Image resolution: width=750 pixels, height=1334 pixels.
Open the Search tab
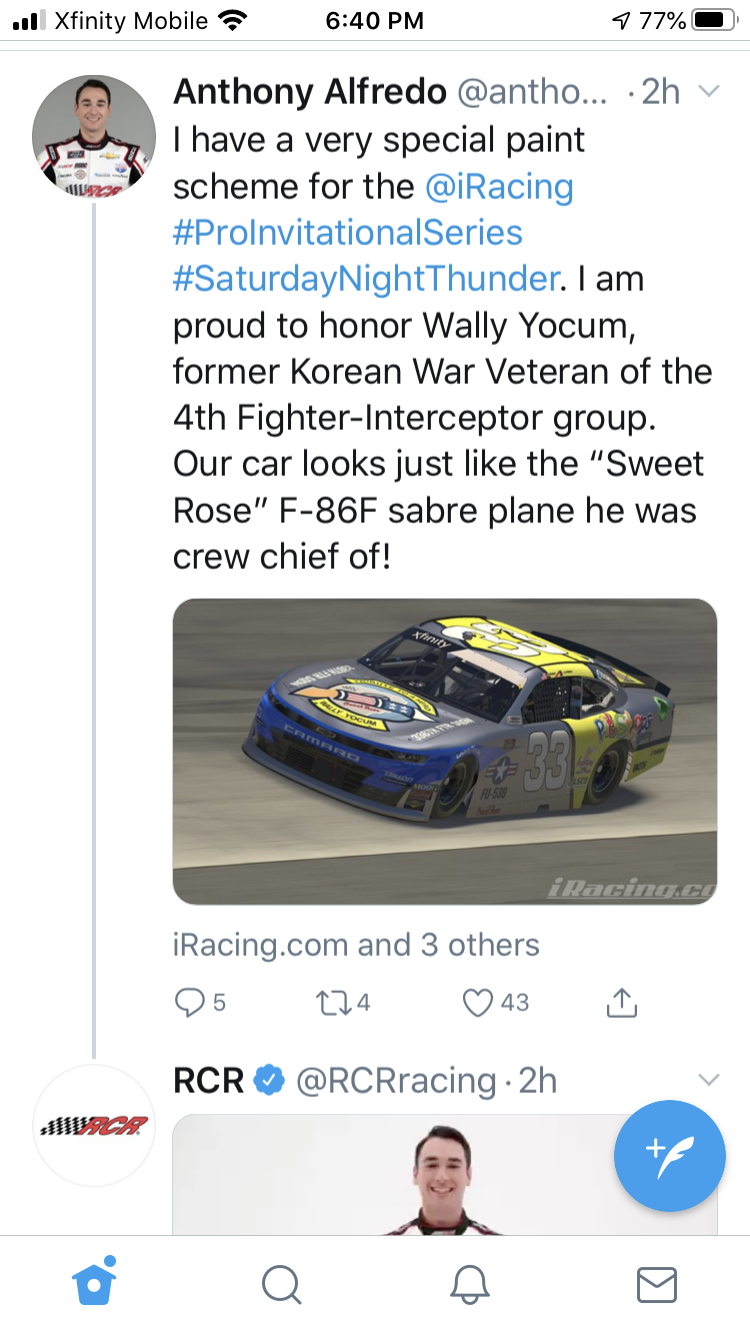pyautogui.click(x=281, y=1284)
